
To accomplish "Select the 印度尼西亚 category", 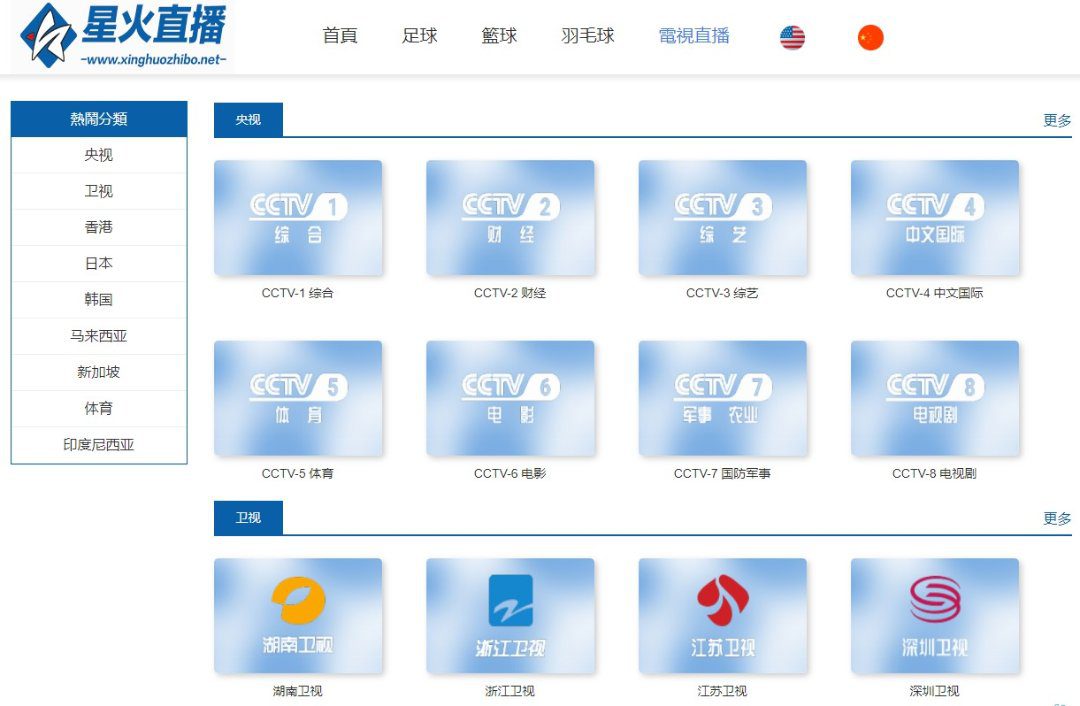I will (98, 444).
